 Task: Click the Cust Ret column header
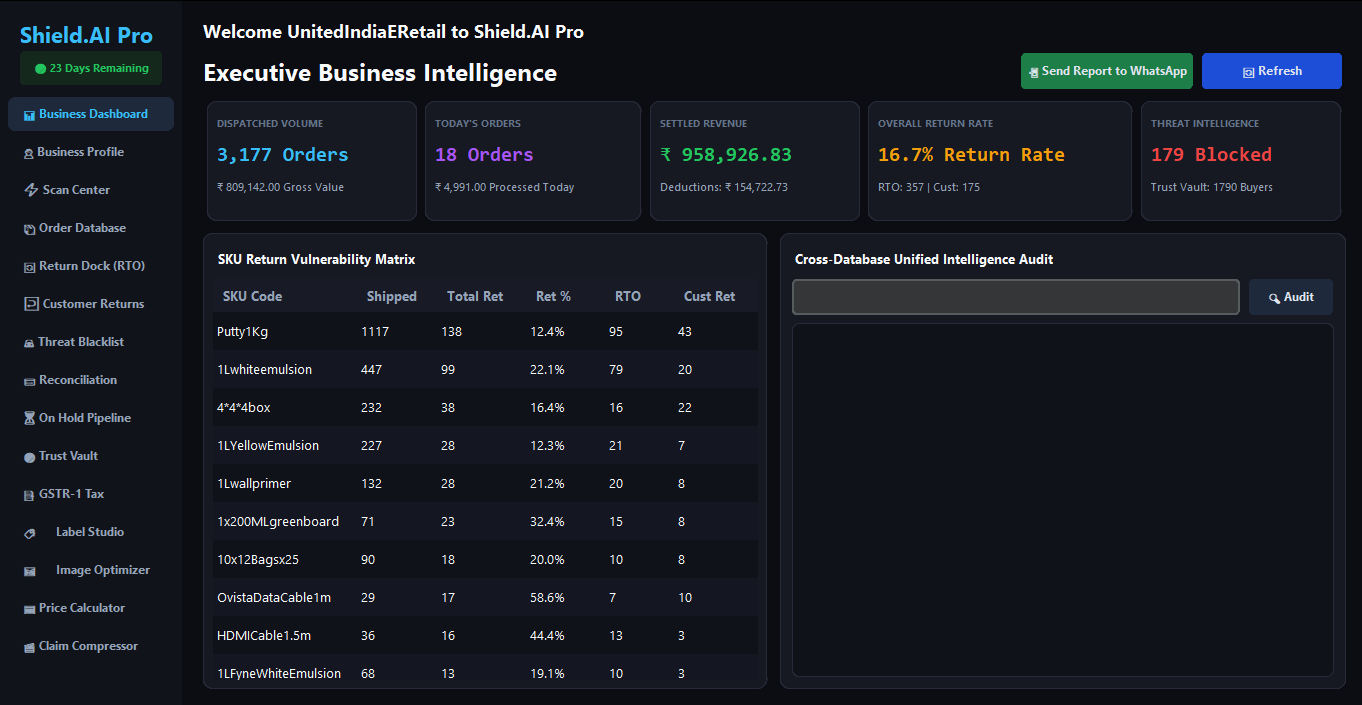tap(709, 296)
